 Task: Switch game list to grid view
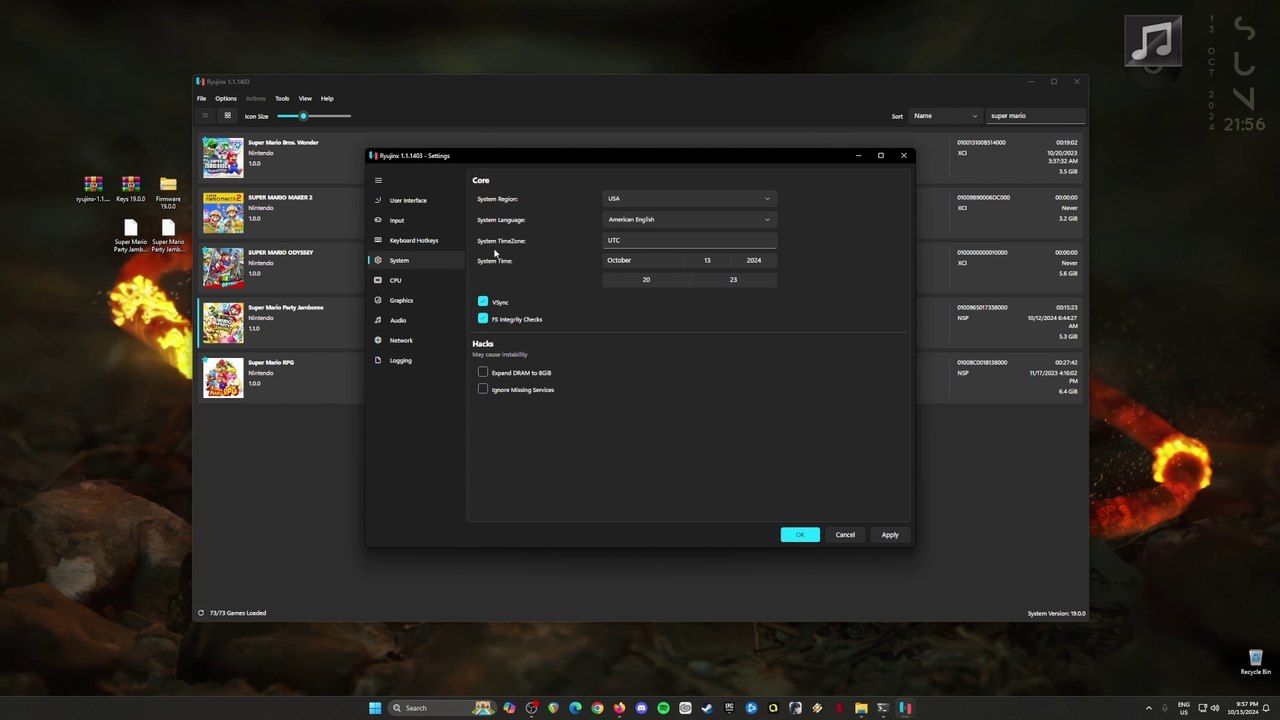pyautogui.click(x=227, y=116)
